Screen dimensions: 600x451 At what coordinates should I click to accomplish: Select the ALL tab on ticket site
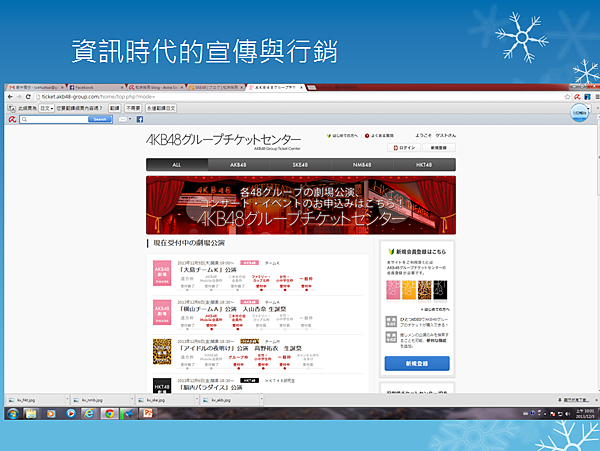click(177, 165)
